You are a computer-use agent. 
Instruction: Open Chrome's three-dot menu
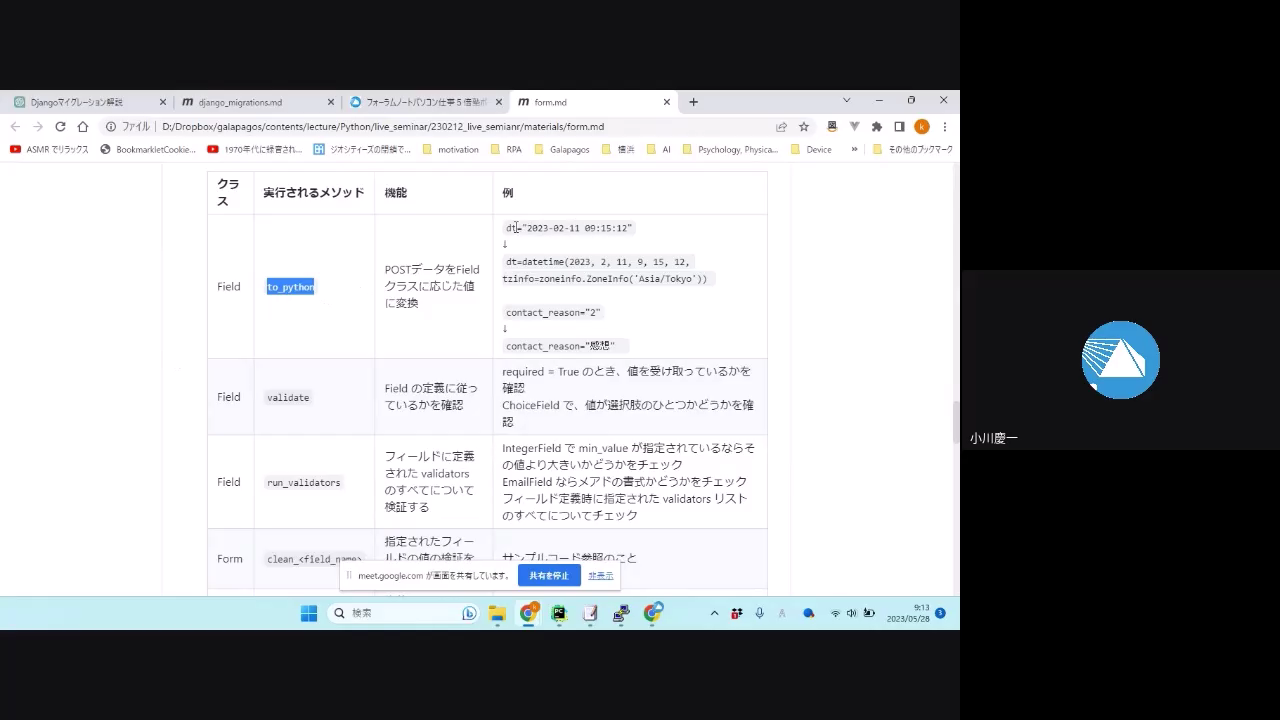pyautogui.click(x=944, y=127)
